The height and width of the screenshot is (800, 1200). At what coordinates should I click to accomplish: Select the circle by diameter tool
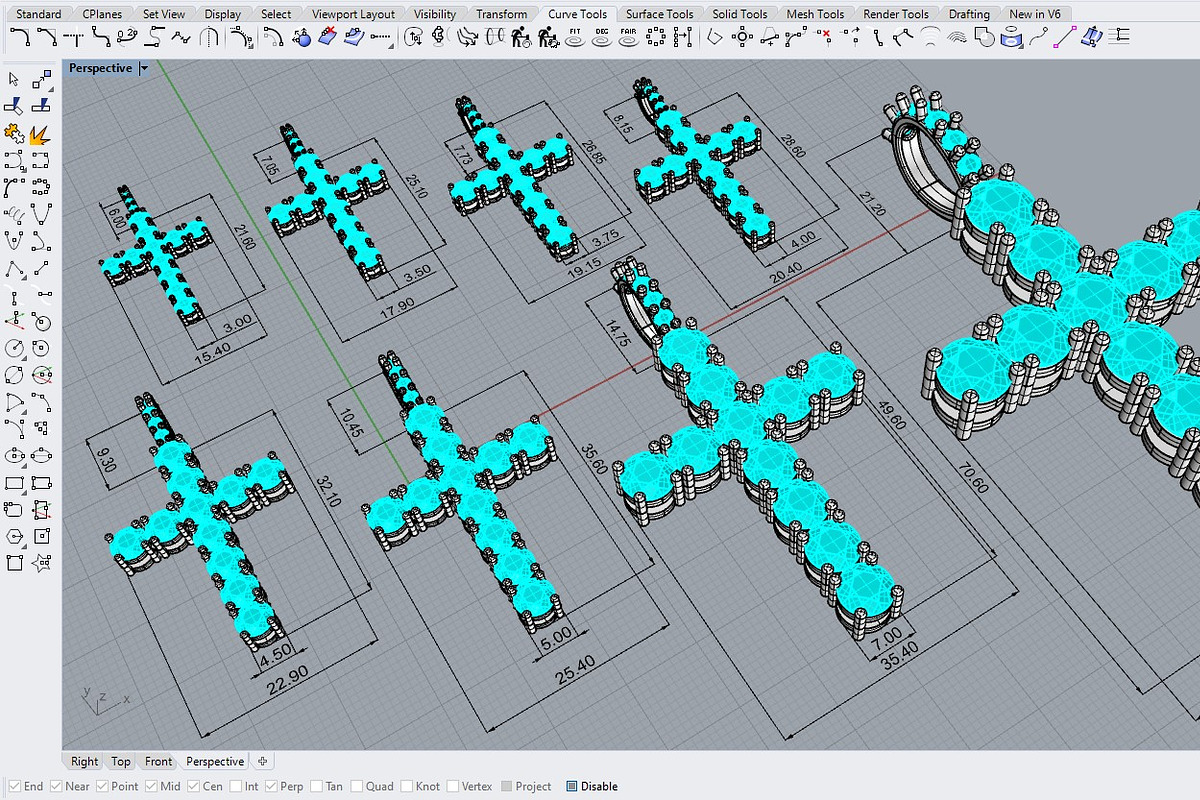click(15, 375)
